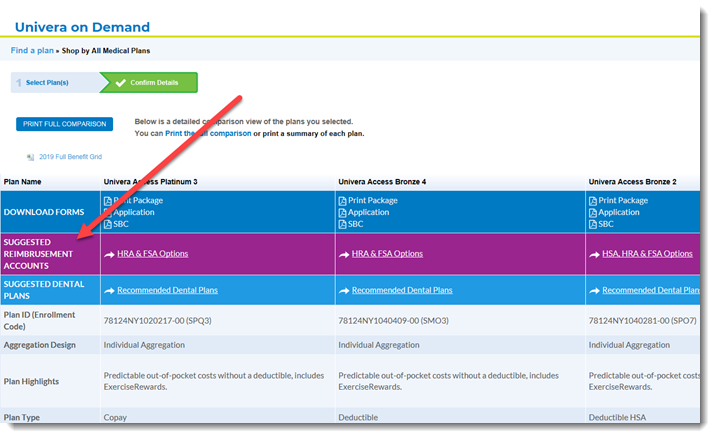Open 2019 Full Benefit Grid link
The height and width of the screenshot is (439, 715).
pos(70,157)
